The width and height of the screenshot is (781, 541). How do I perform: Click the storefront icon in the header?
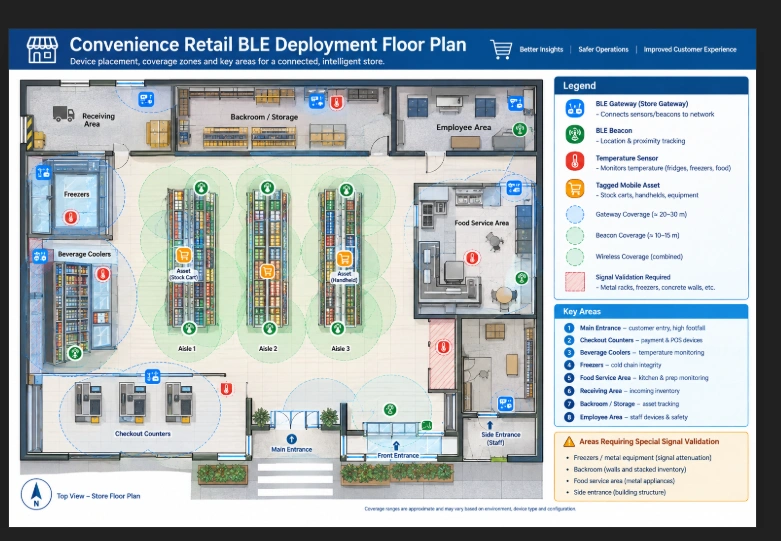[42, 50]
